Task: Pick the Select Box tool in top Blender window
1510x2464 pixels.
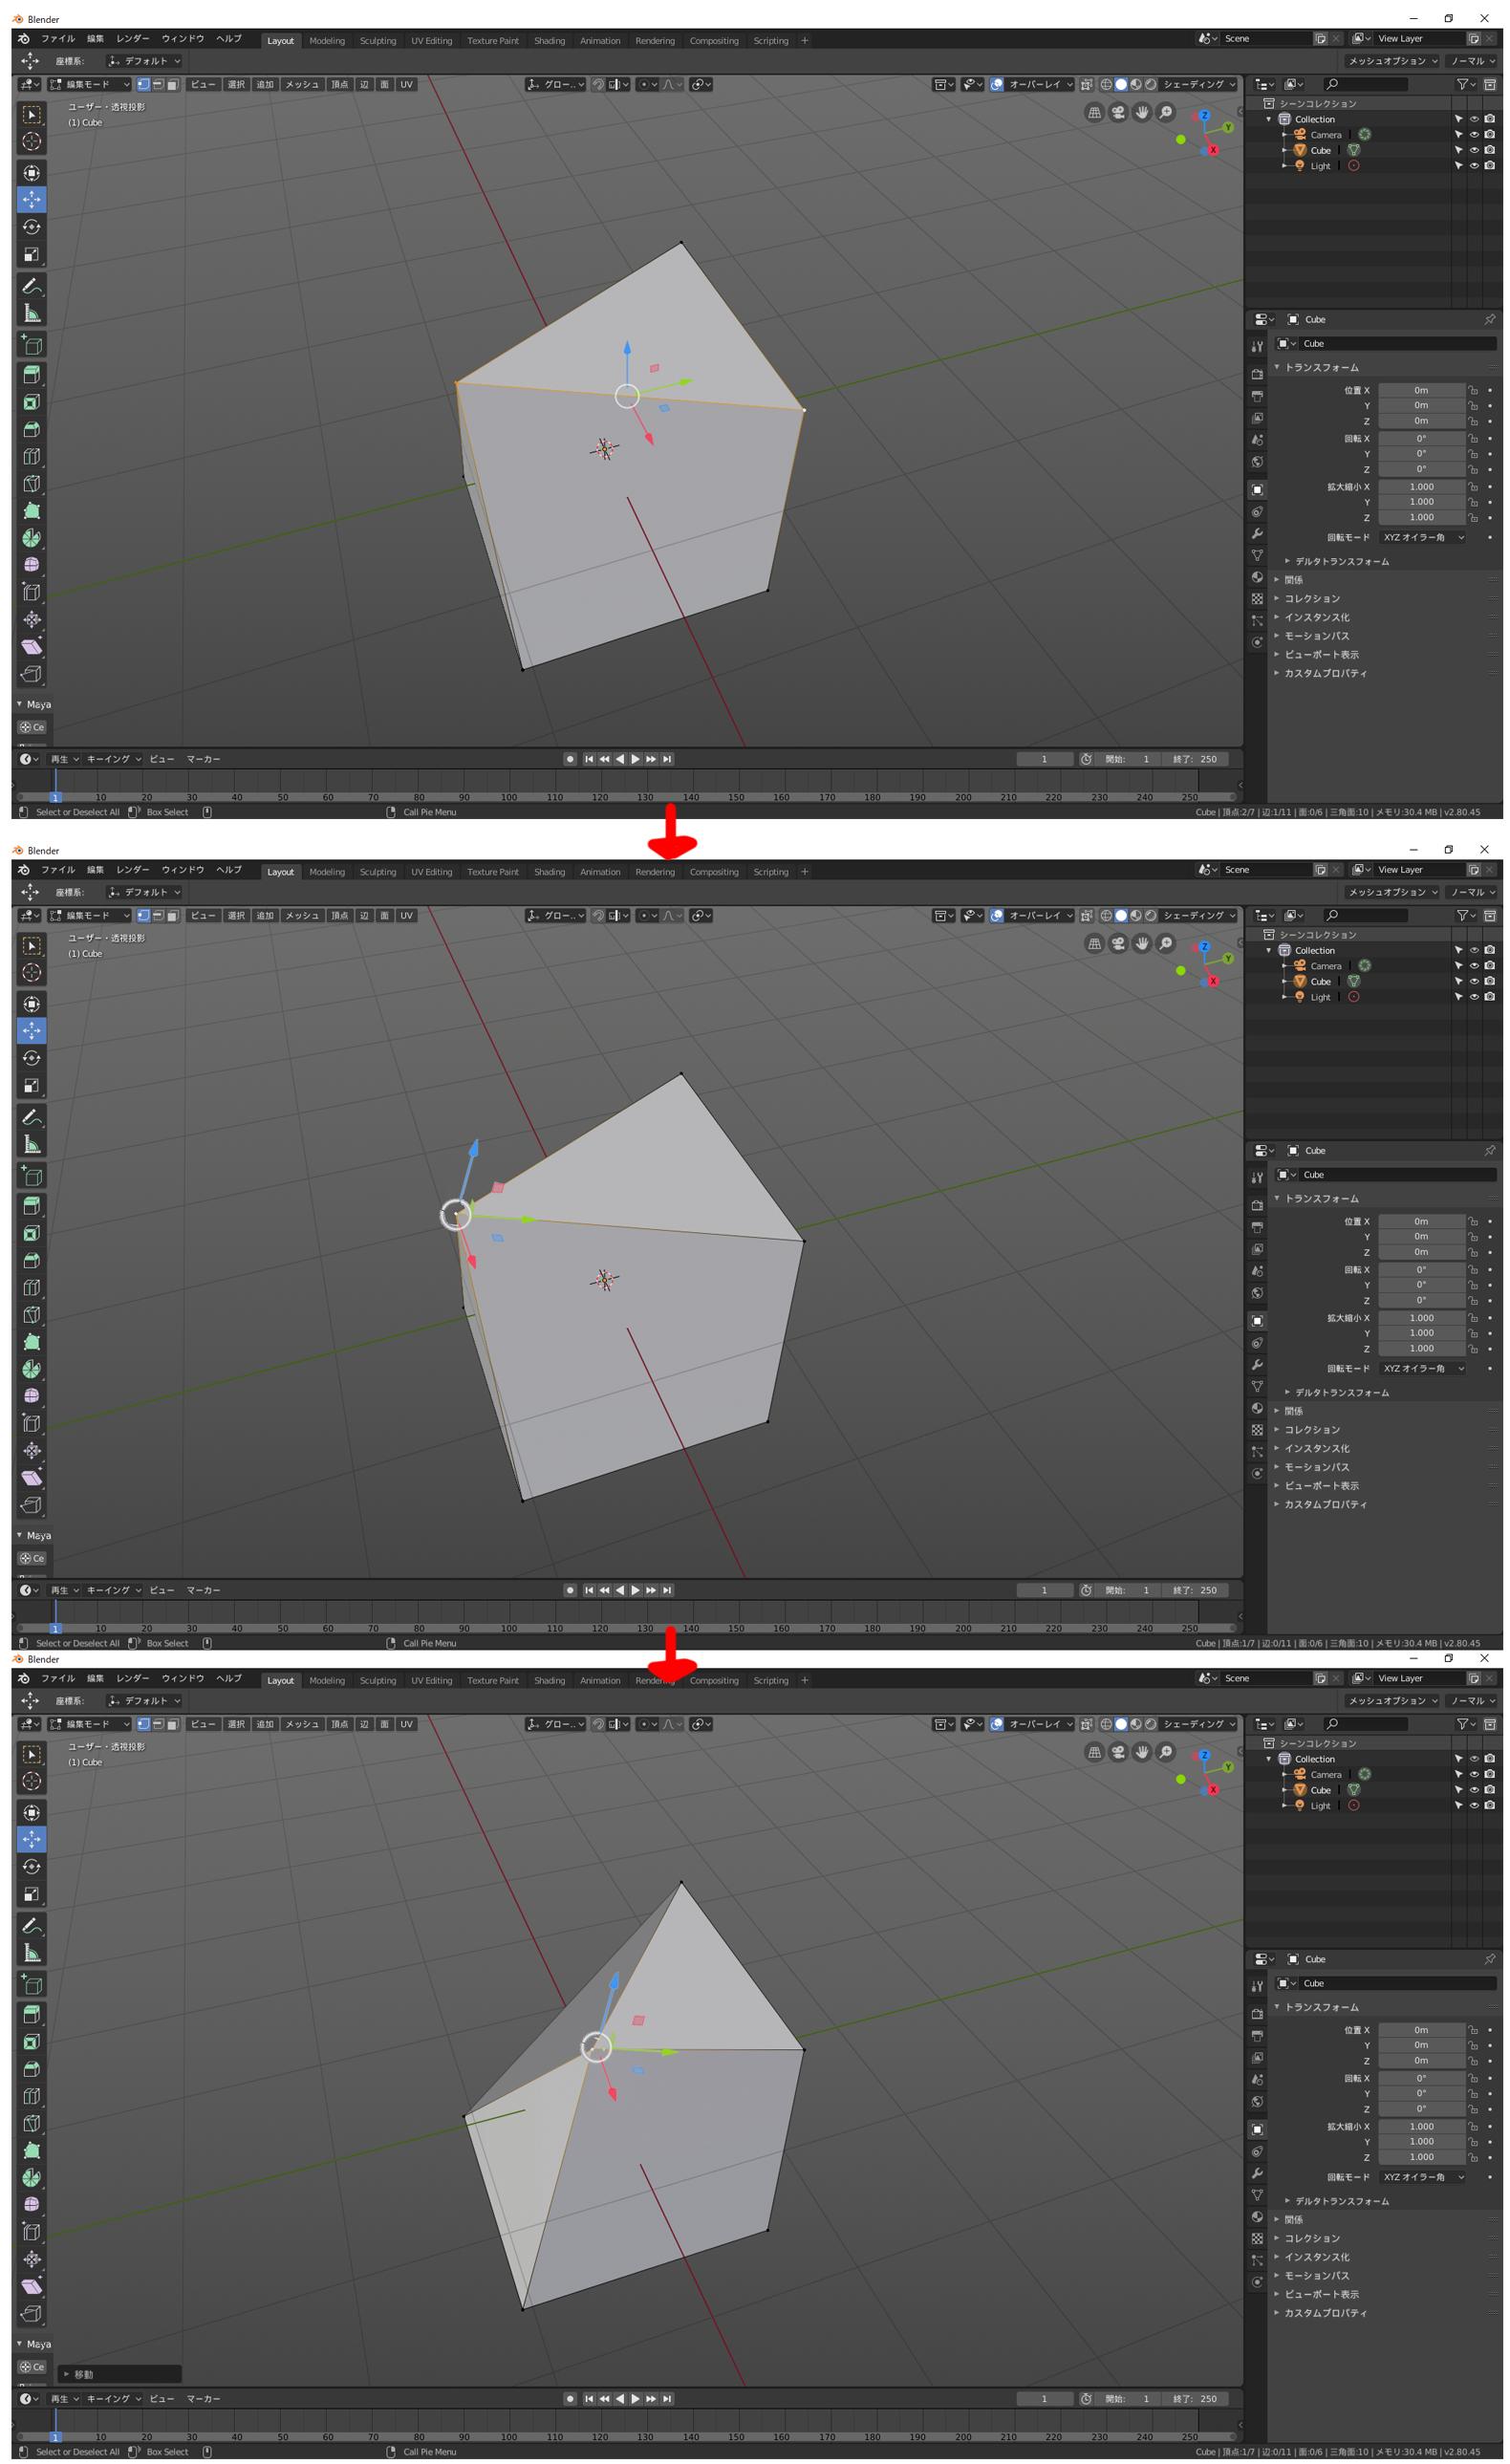Action: coord(31,114)
